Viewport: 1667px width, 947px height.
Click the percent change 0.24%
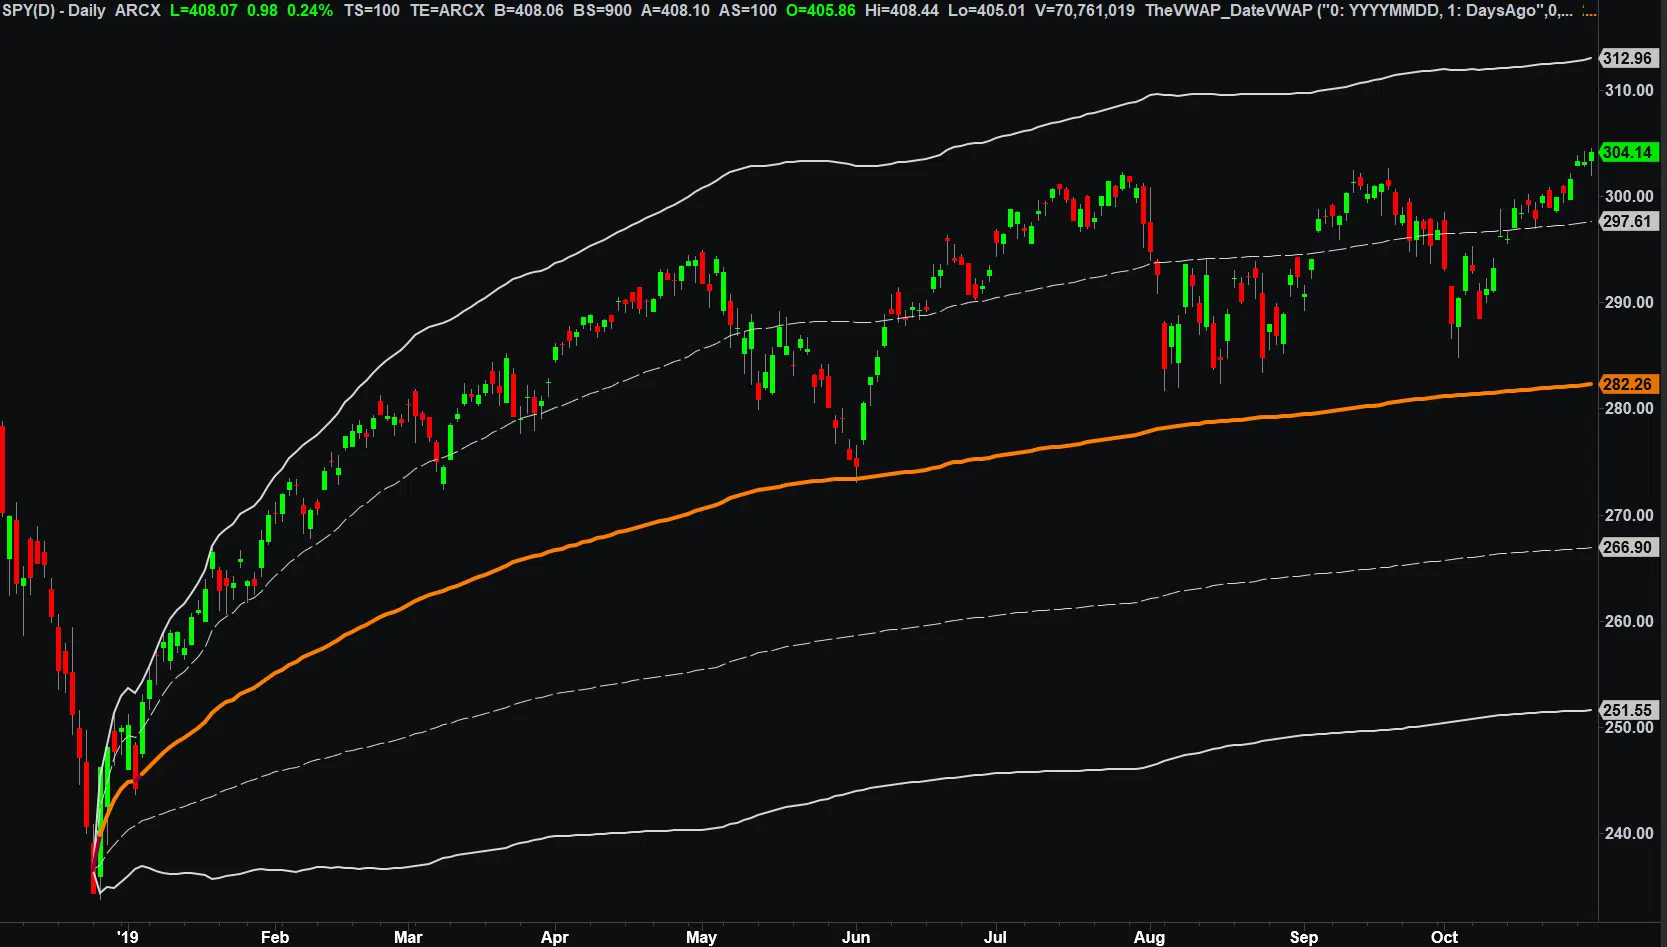pos(310,10)
